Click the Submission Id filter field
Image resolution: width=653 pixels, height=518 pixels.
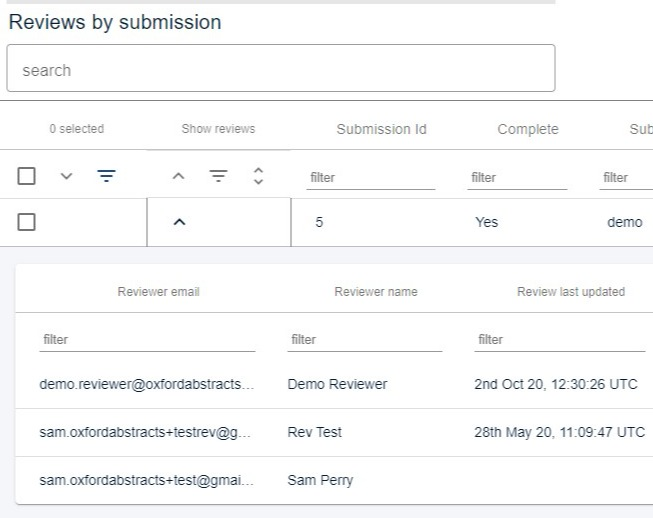coord(371,178)
